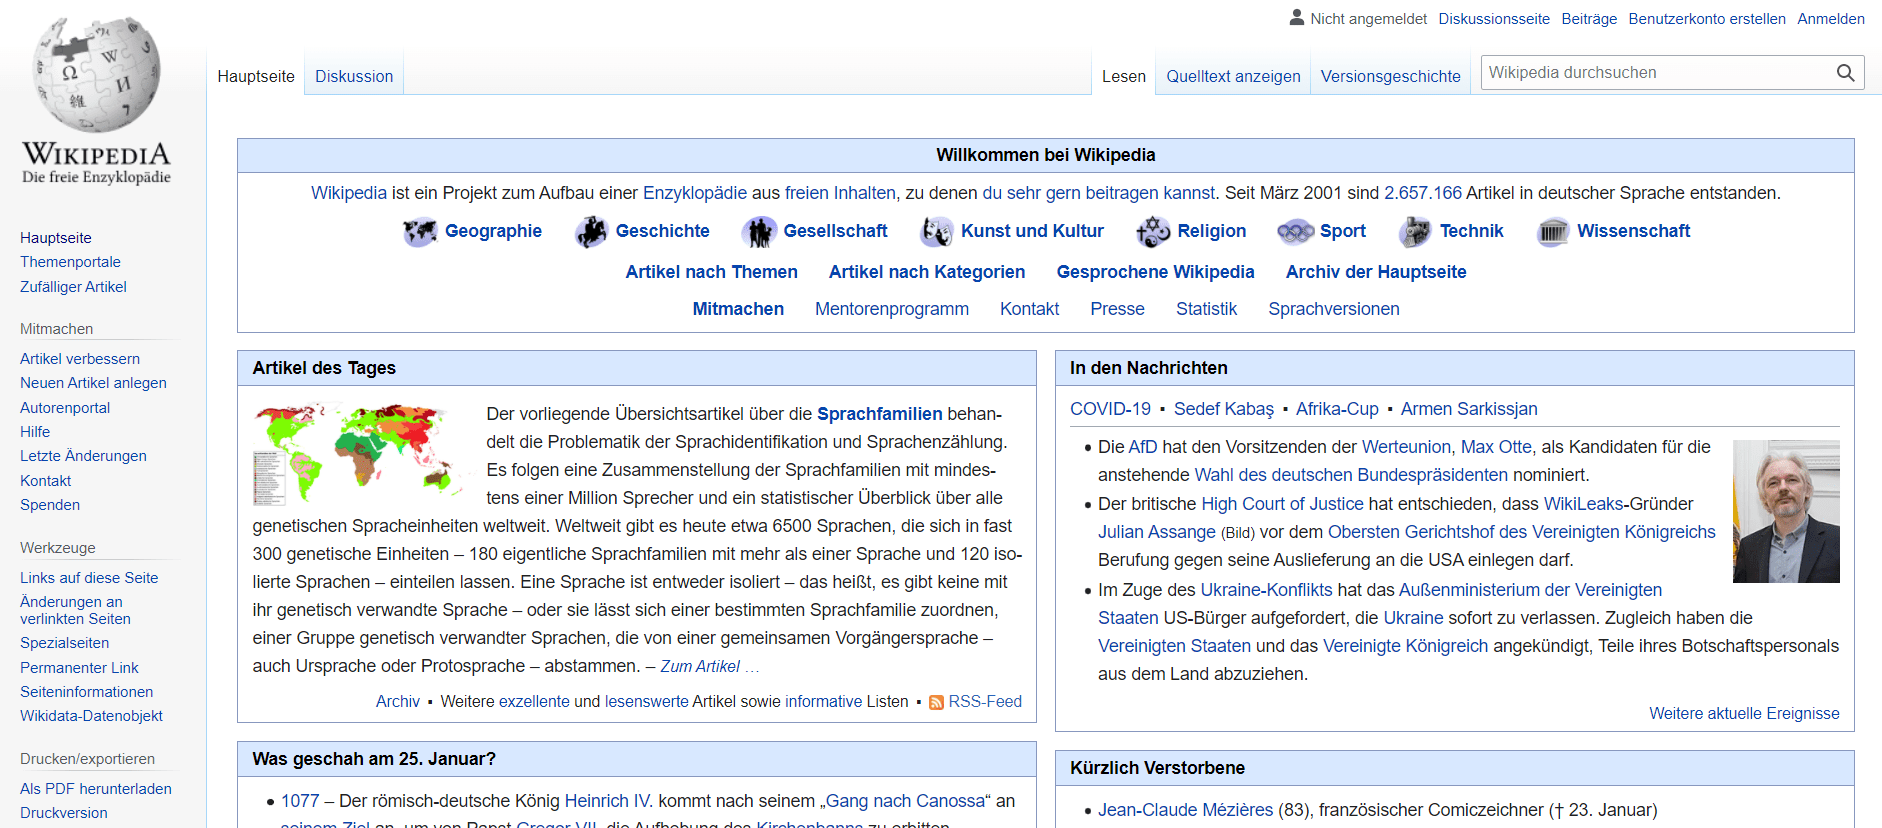Open the Jean-Claude Mézières link

pos(1185,810)
